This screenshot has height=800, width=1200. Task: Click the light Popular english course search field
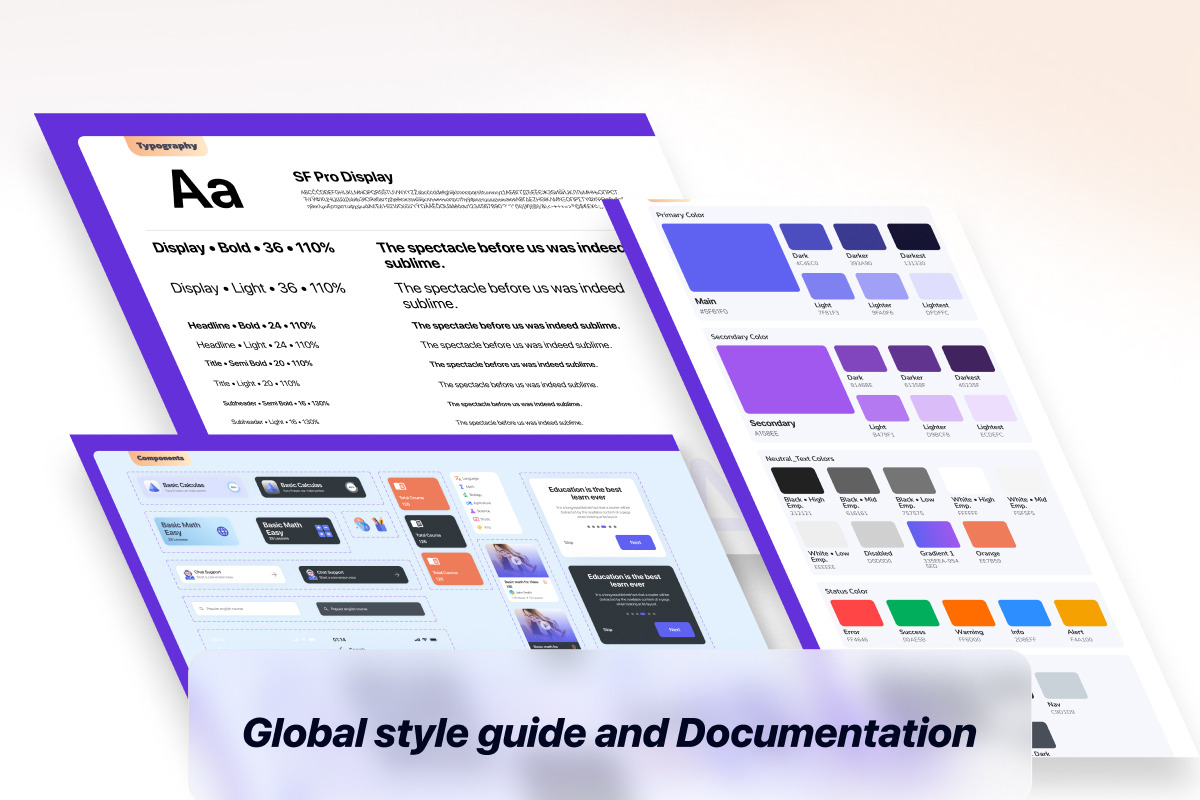tap(246, 609)
